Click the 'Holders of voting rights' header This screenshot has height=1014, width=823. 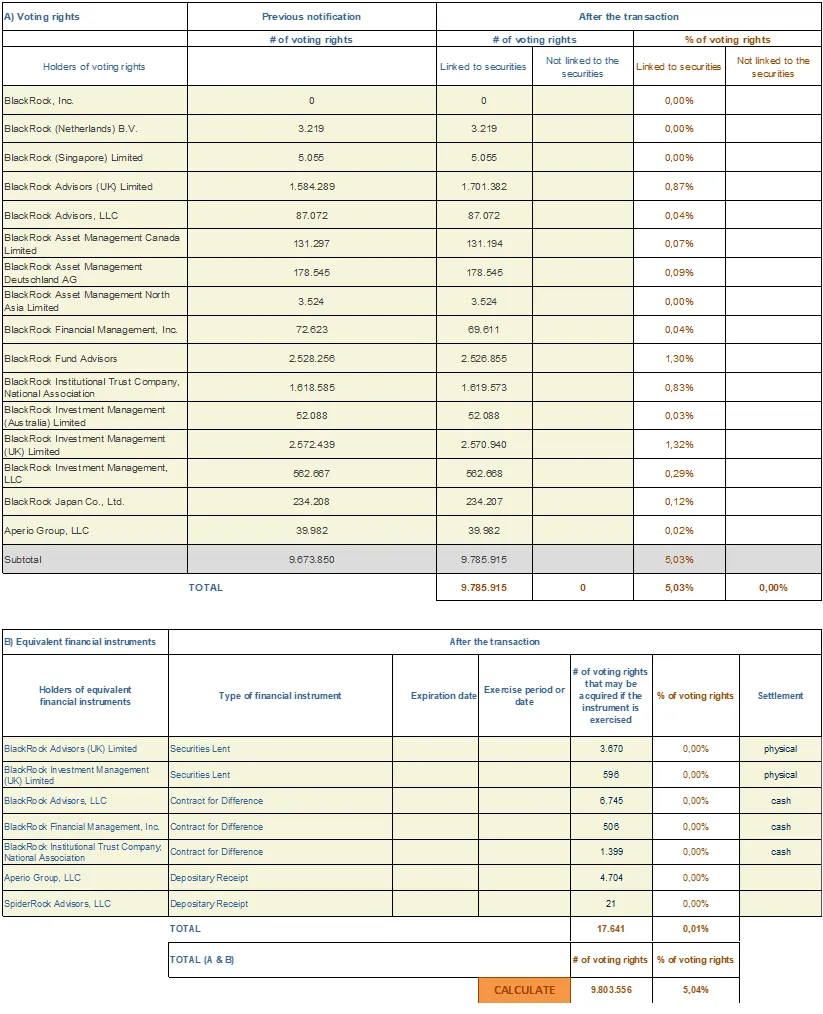pyautogui.click(x=94, y=67)
